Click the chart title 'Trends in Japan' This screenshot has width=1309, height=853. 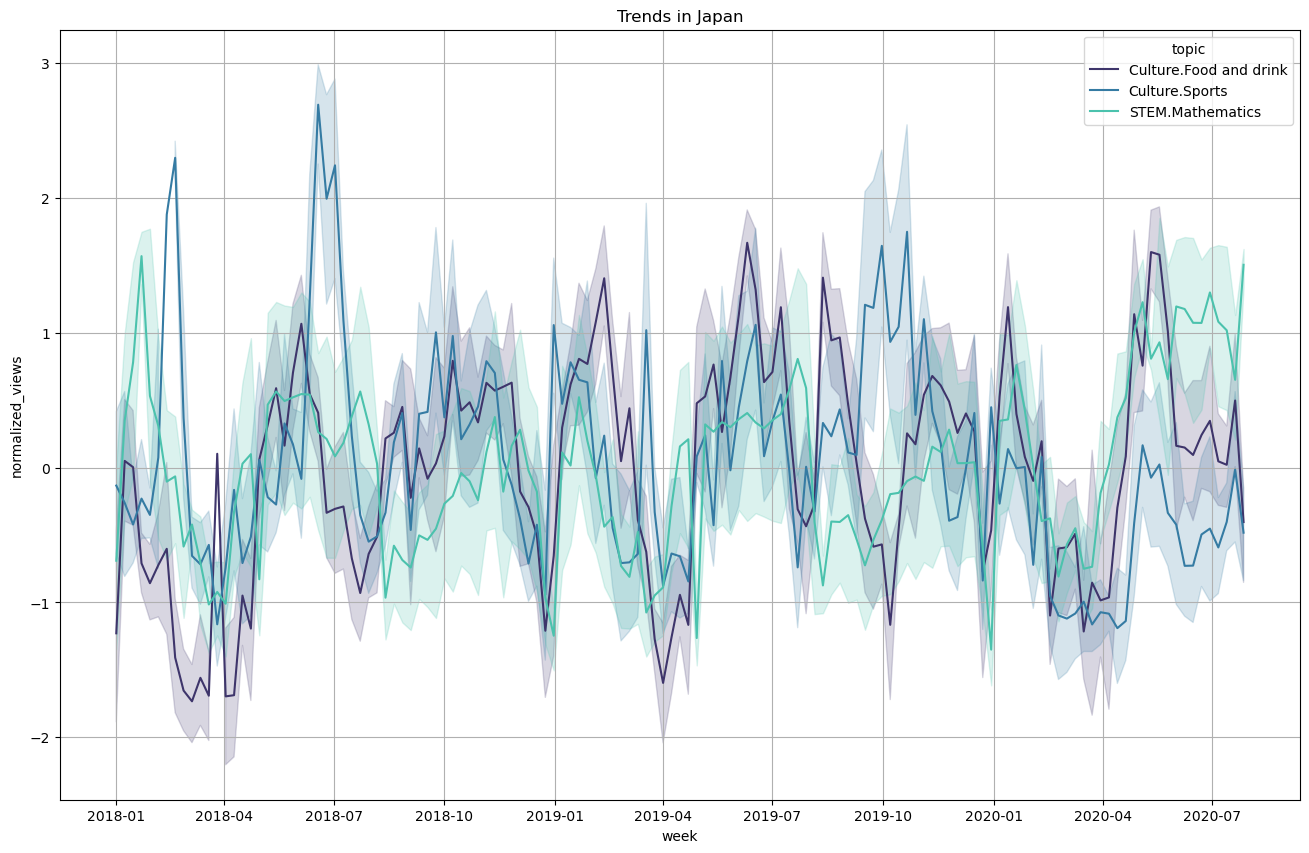[679, 16]
